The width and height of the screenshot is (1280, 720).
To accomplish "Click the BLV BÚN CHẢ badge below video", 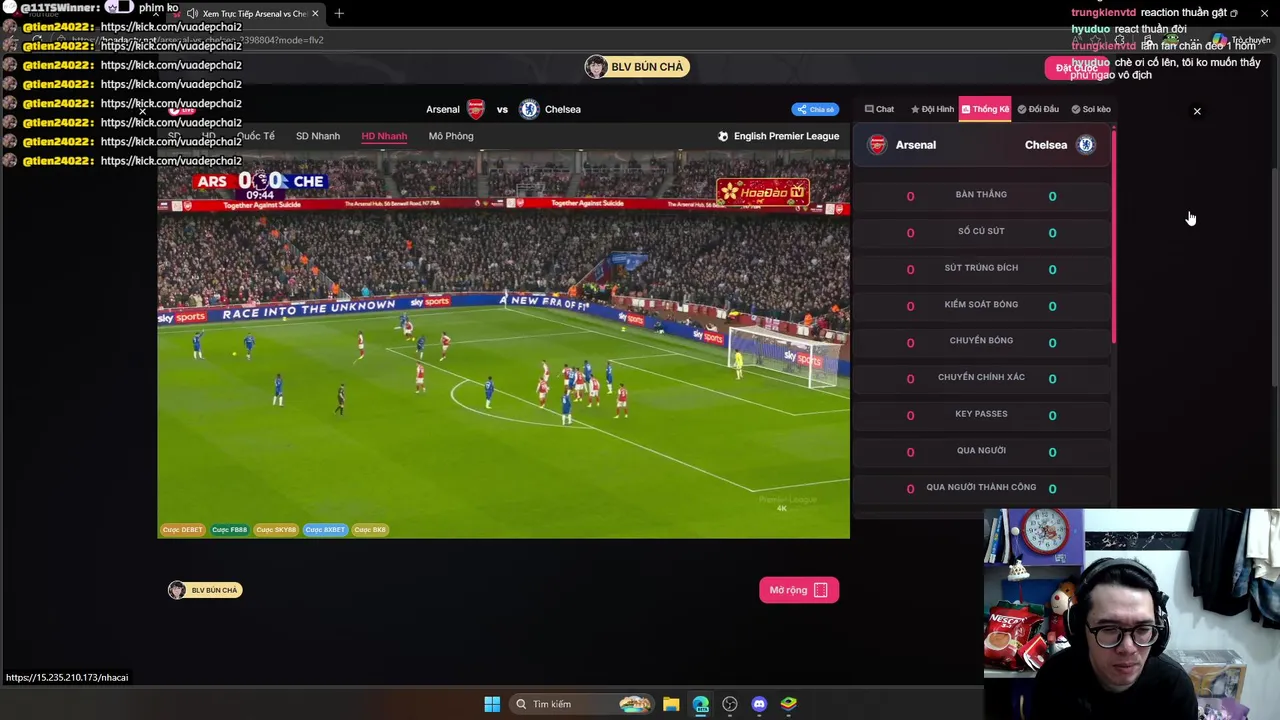I will point(204,590).
